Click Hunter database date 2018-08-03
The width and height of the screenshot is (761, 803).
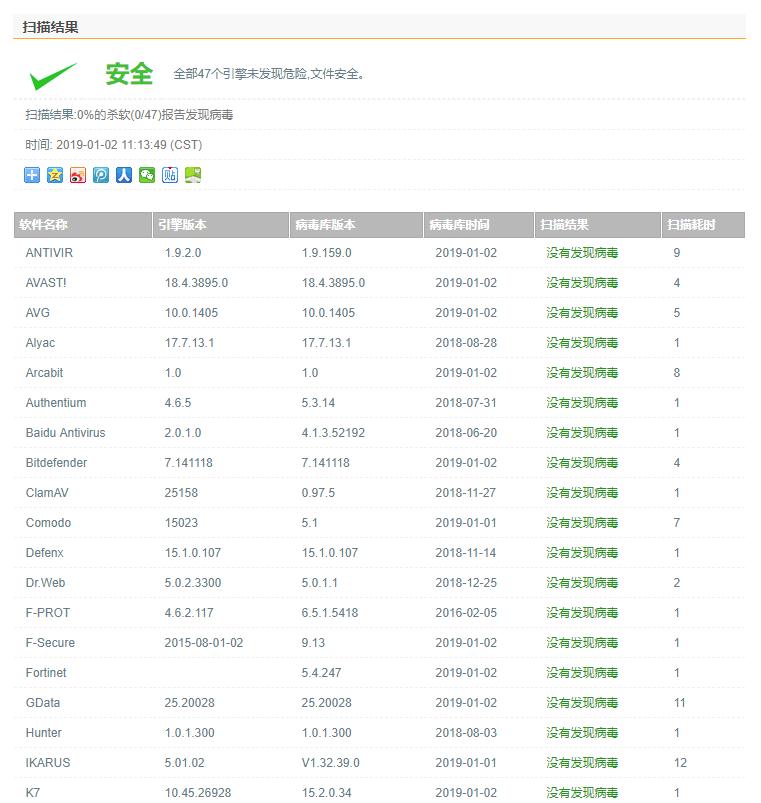(x=466, y=733)
